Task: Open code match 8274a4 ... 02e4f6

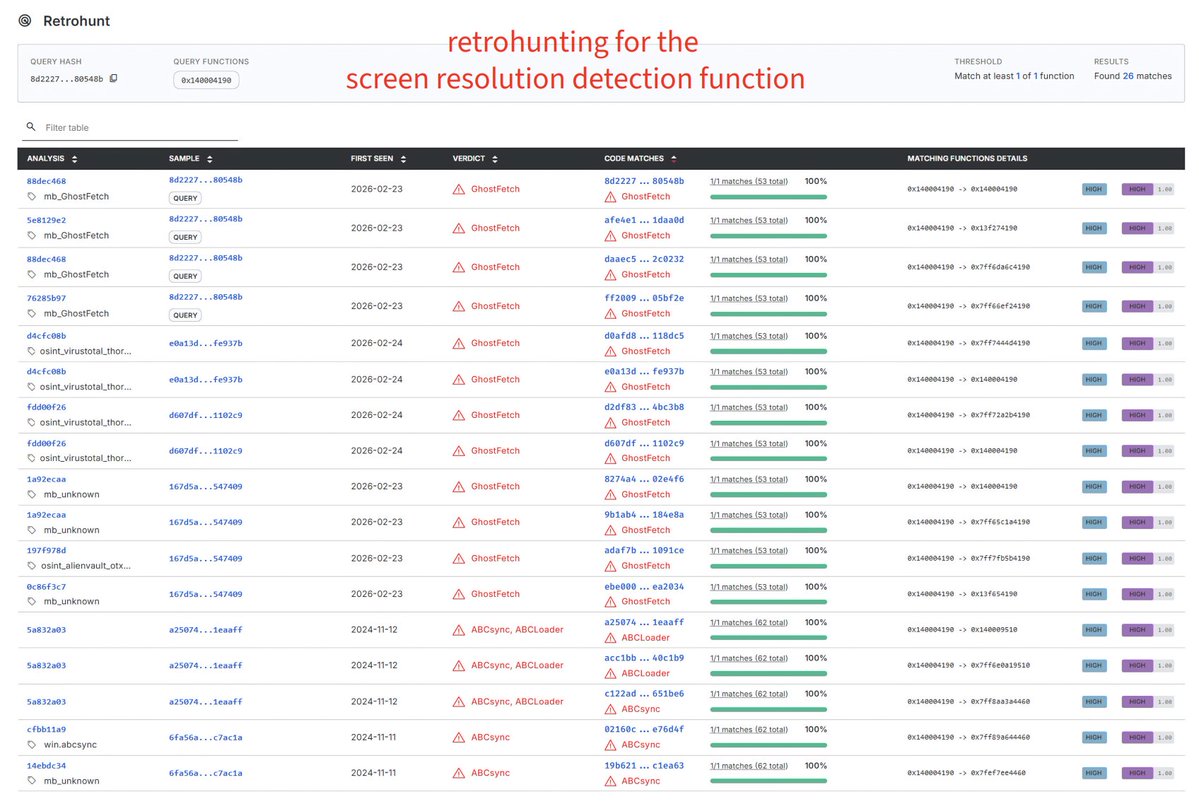Action: tap(644, 479)
